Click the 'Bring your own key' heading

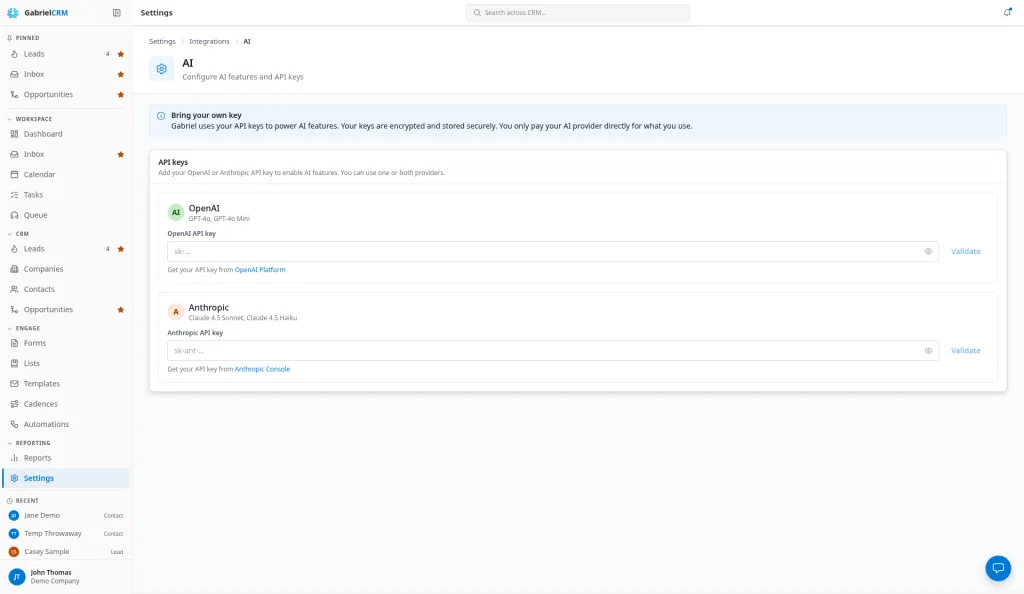[x=206, y=115]
